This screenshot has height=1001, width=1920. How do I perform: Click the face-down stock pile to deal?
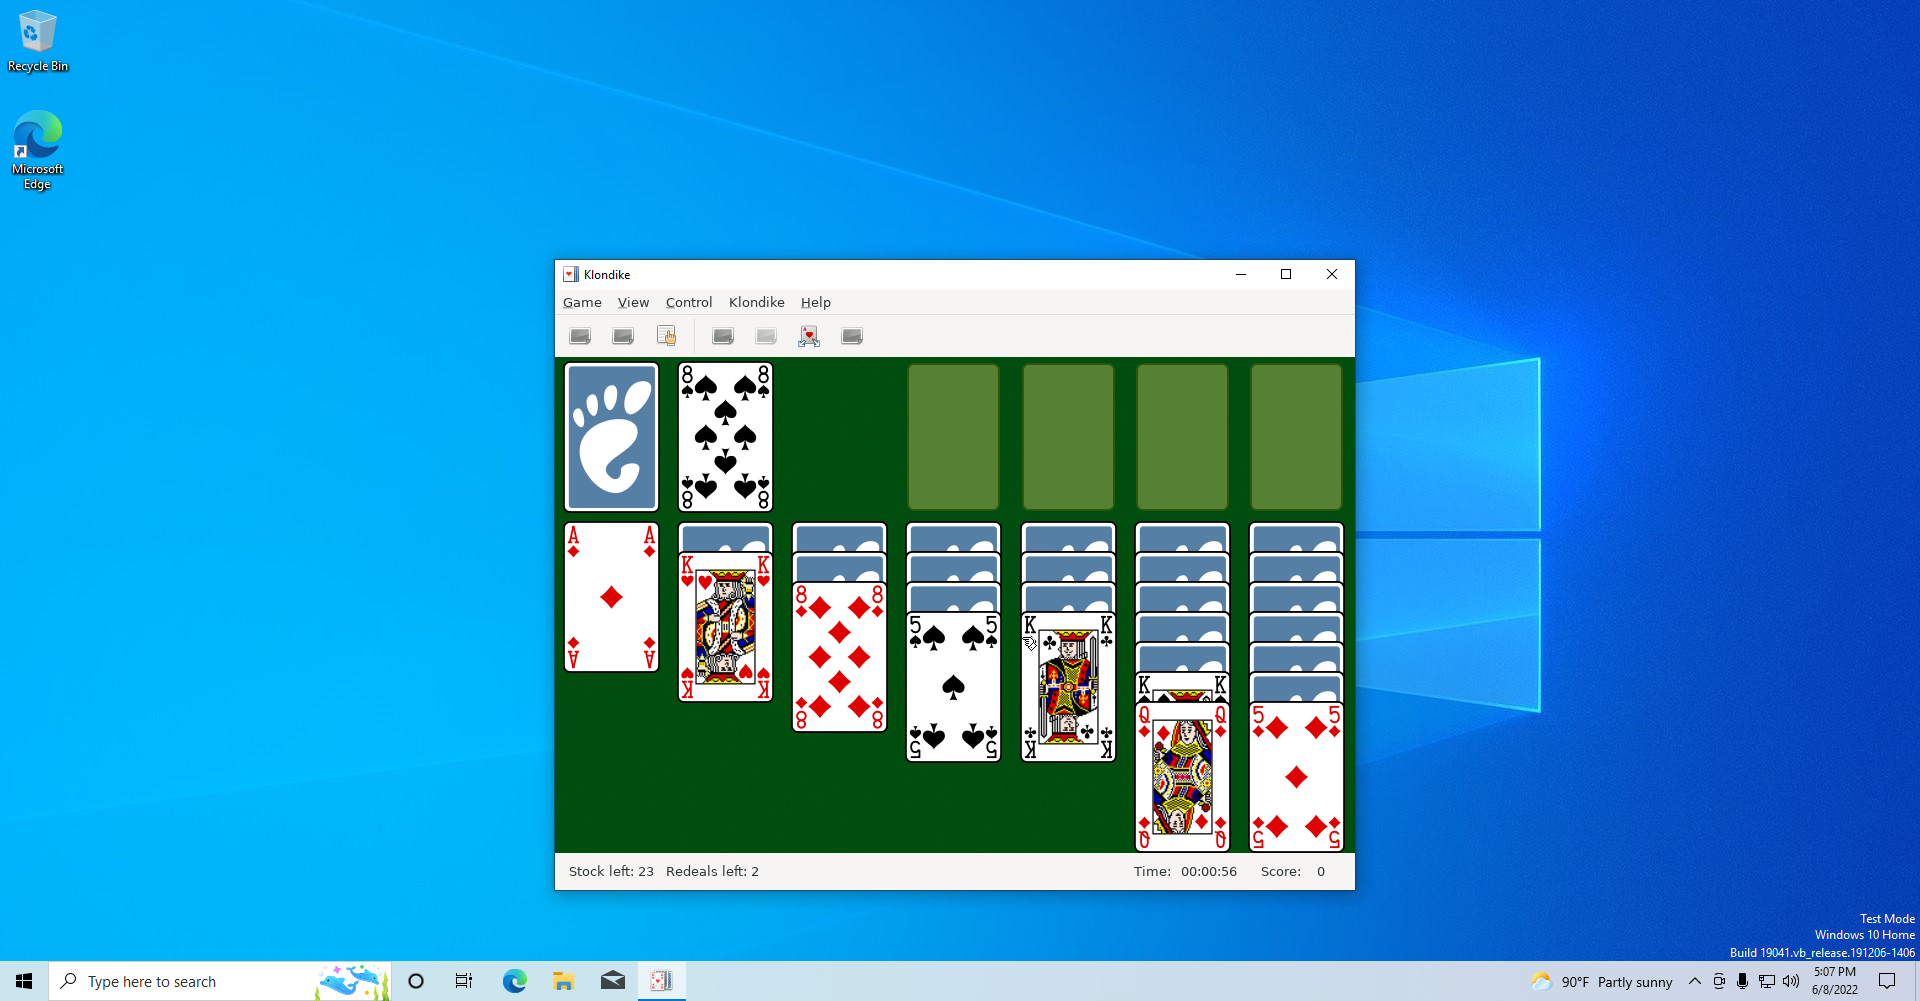[611, 437]
